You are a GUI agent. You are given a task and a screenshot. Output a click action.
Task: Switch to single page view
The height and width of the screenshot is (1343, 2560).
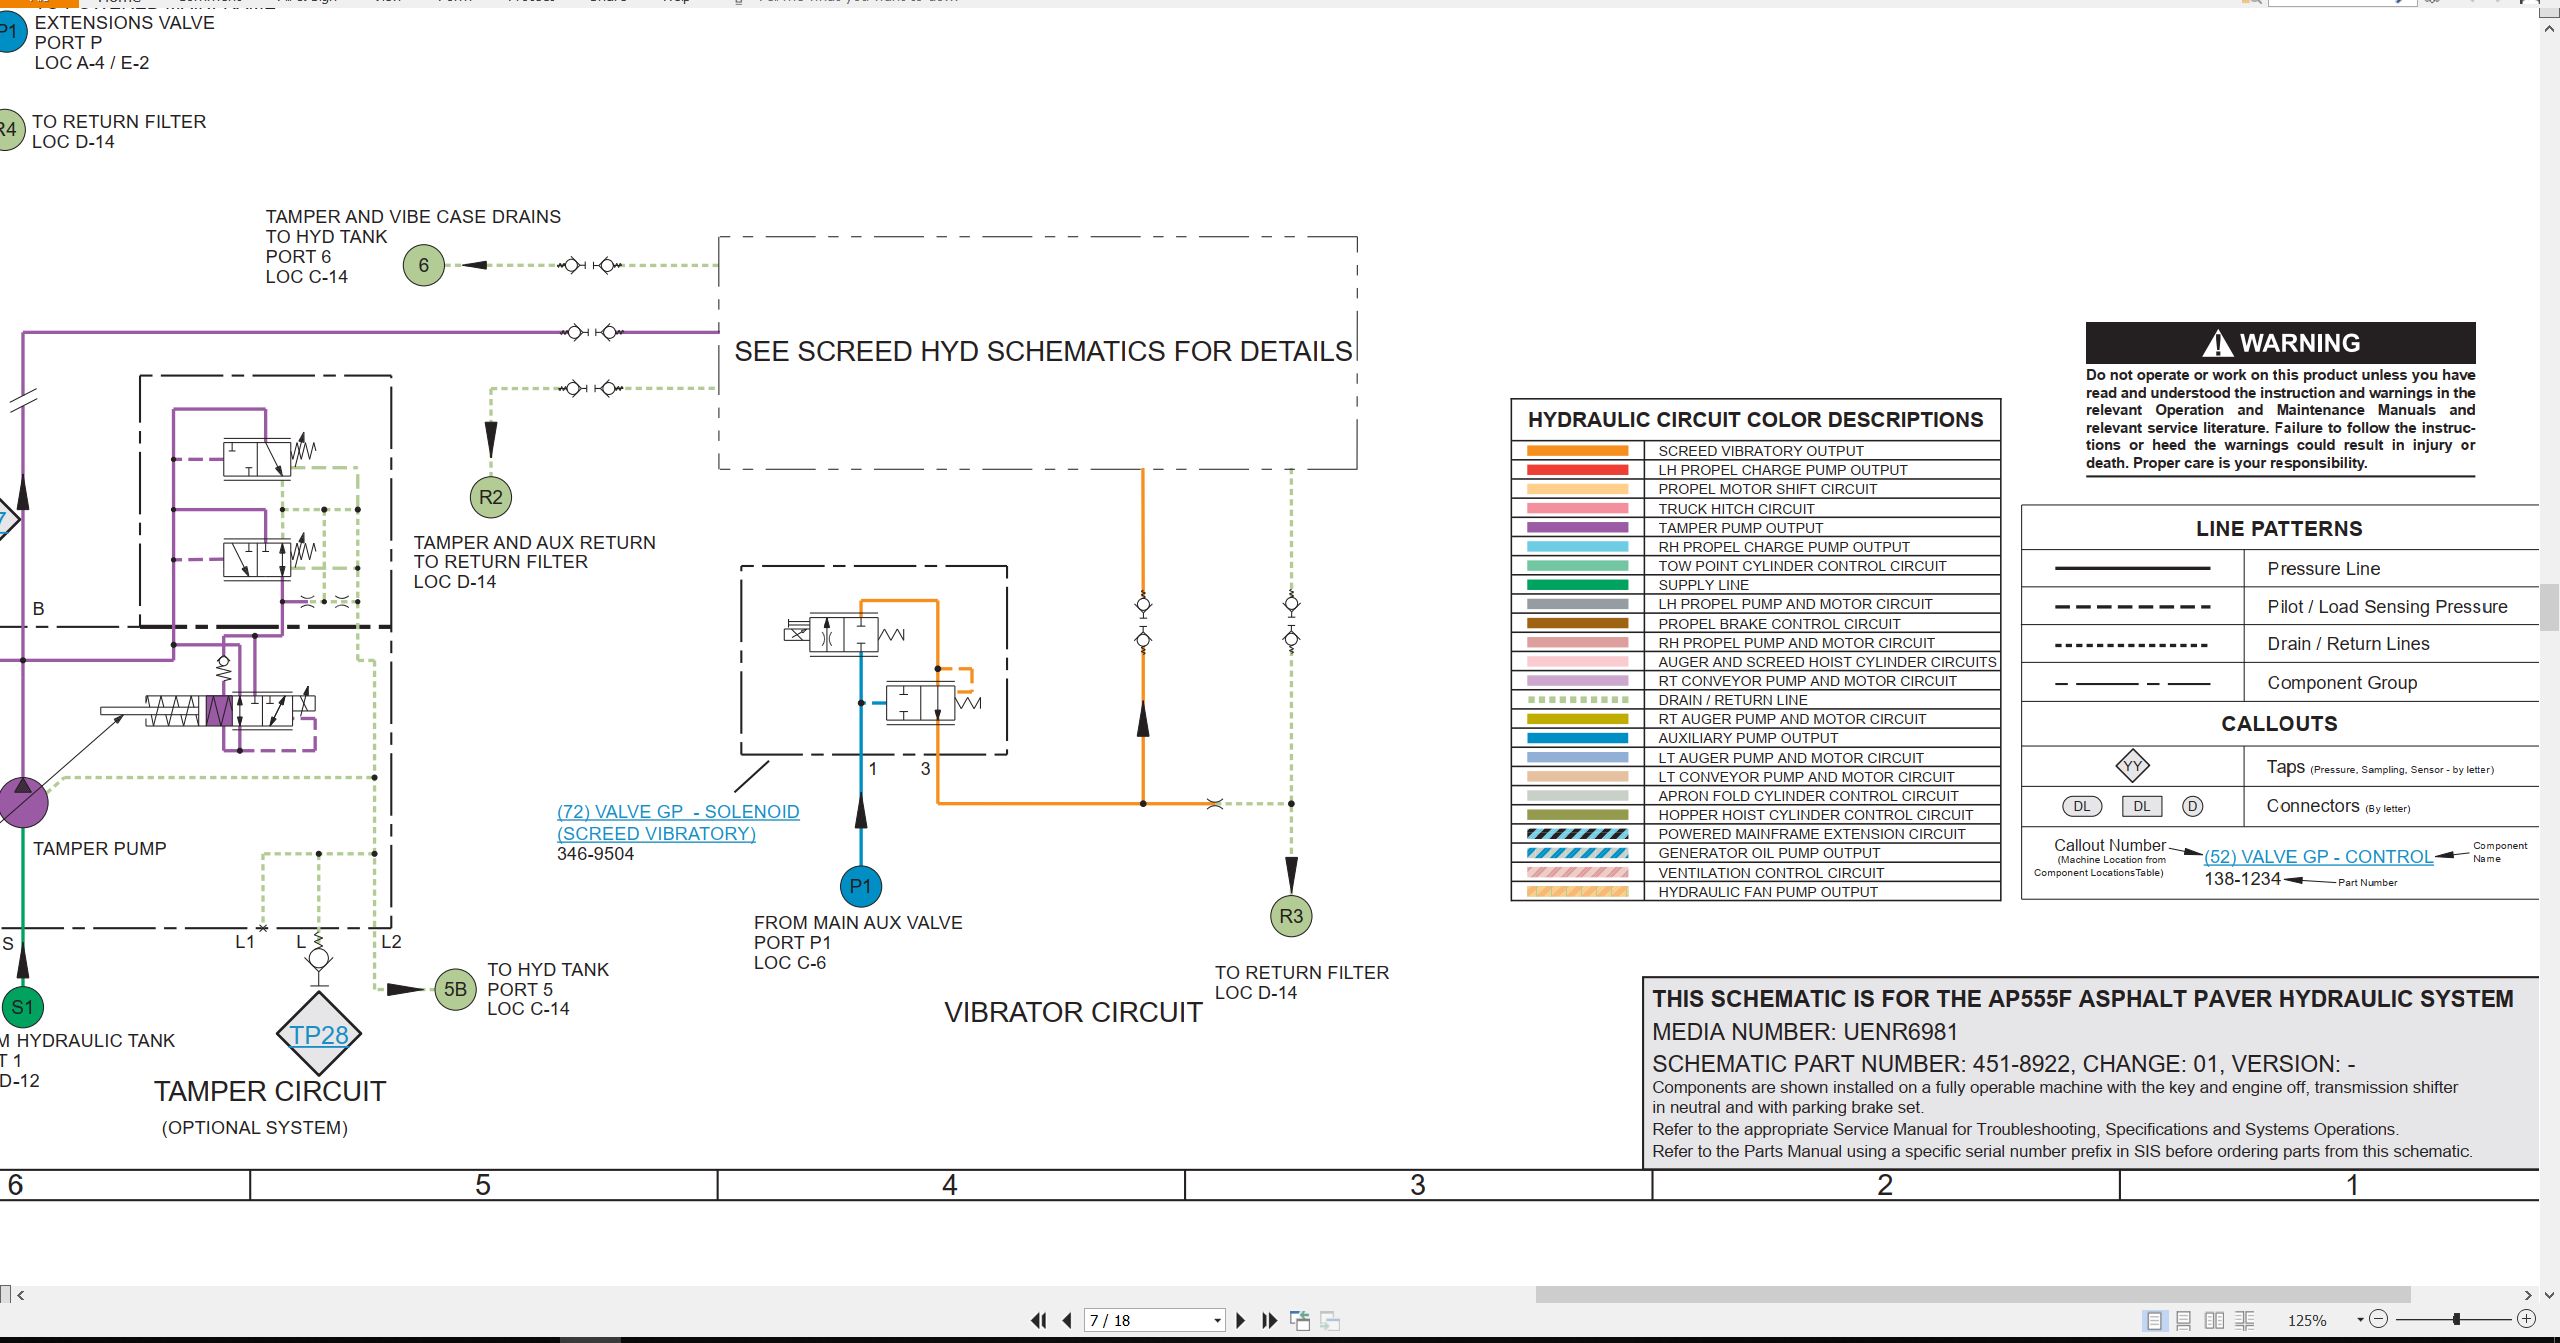pos(2154,1320)
